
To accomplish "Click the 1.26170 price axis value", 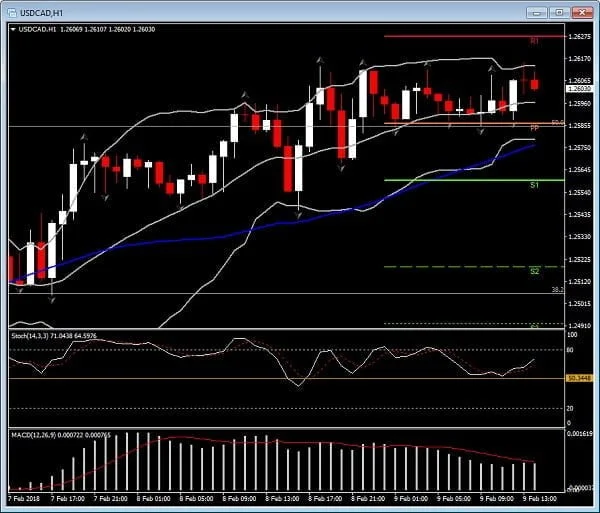I will pyautogui.click(x=580, y=59).
